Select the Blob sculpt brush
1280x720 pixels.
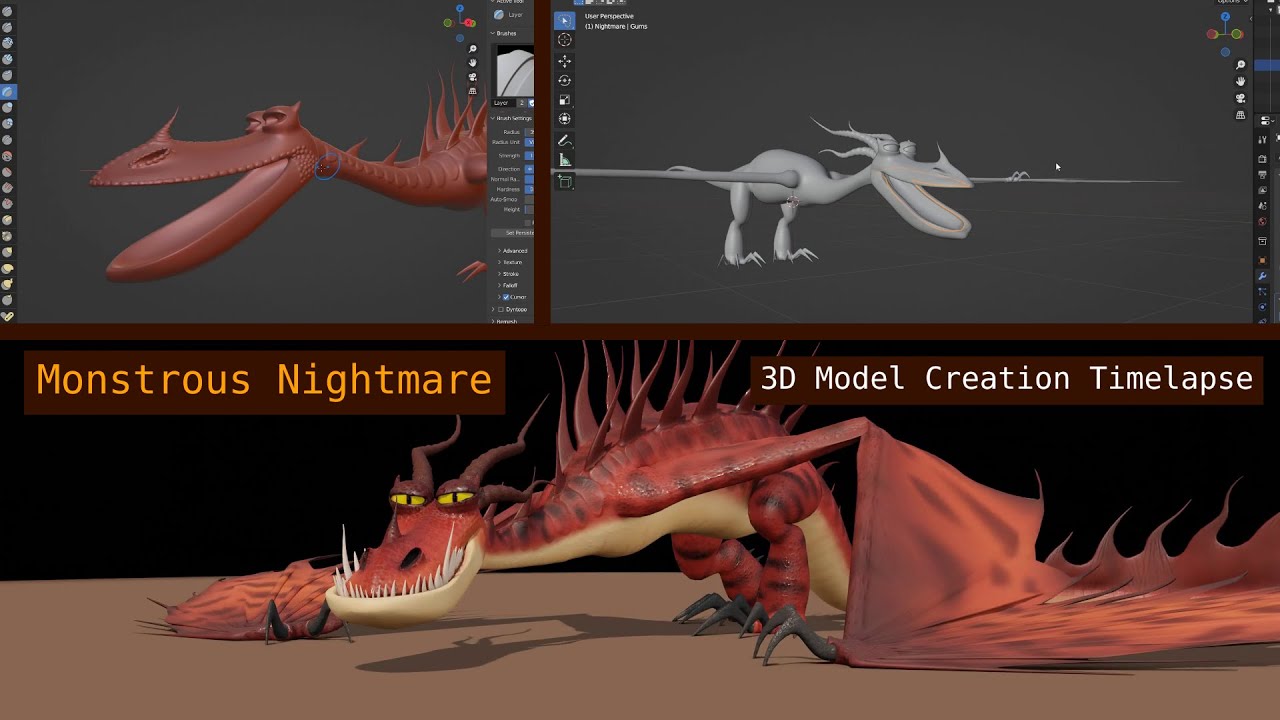[x=7, y=123]
